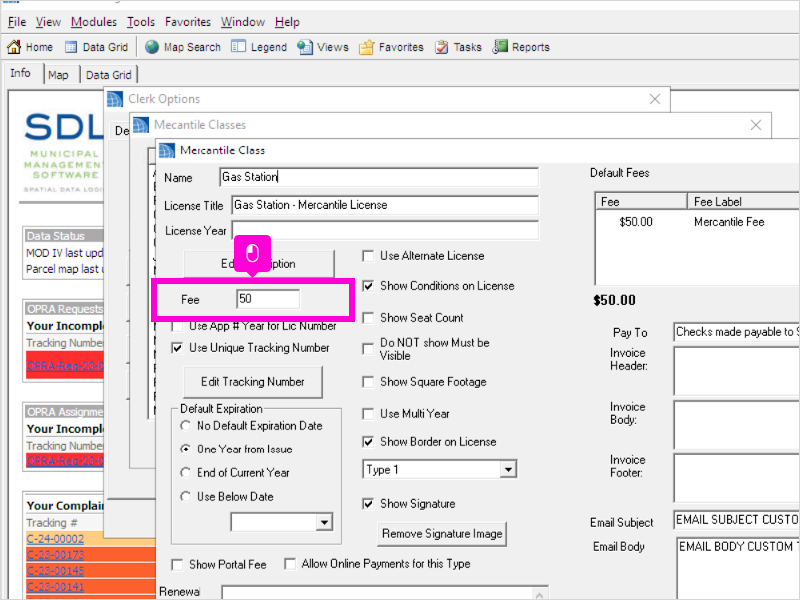The width and height of the screenshot is (800, 600).
Task: Enable Use Multi Year checkbox
Action: 368,414
